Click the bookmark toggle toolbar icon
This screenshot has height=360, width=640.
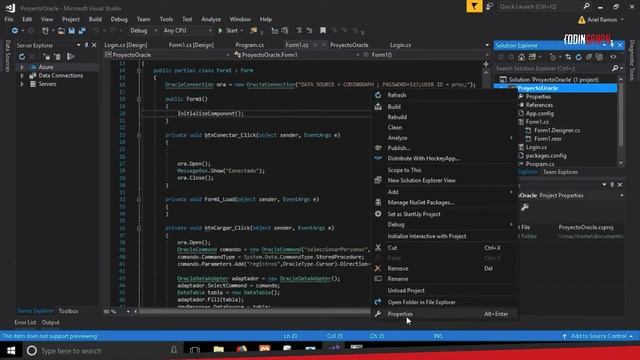coord(323,31)
